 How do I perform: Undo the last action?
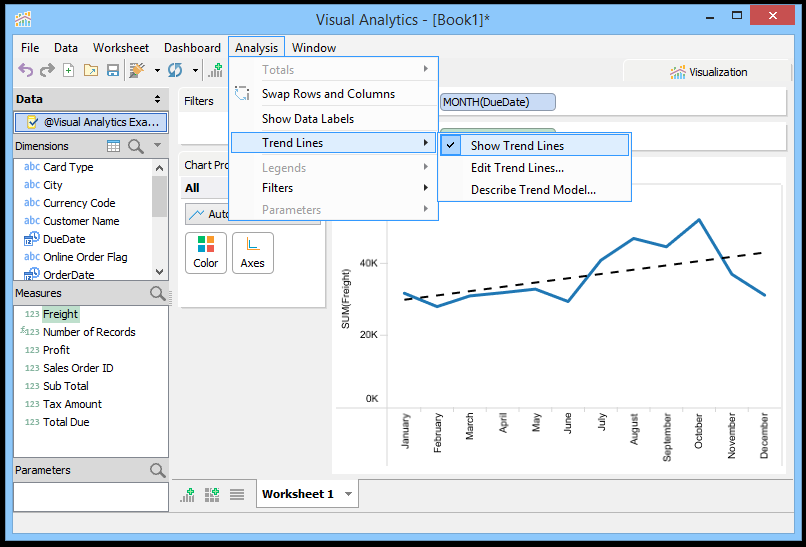coord(25,70)
